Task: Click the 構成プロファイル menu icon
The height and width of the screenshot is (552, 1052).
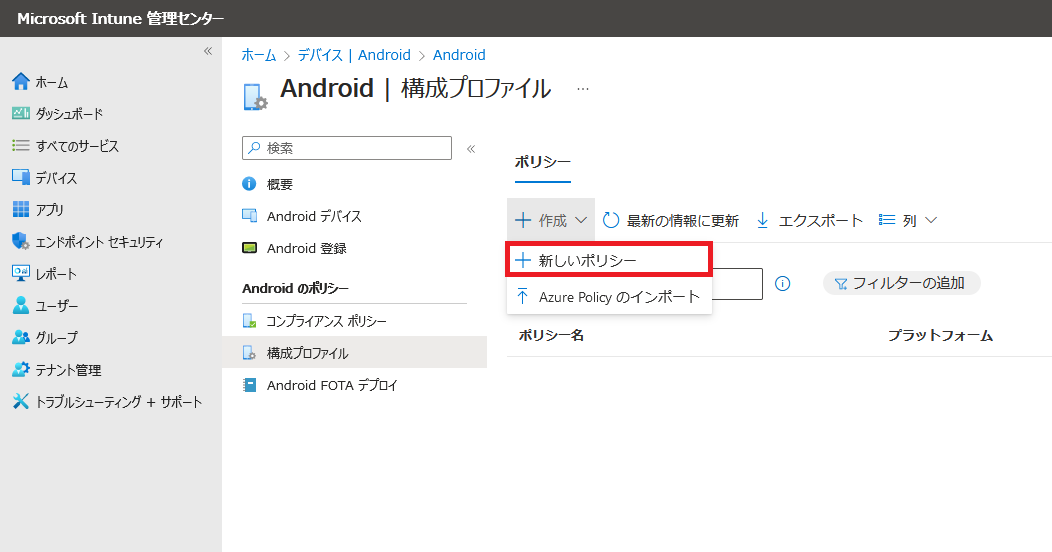Action: click(249, 353)
